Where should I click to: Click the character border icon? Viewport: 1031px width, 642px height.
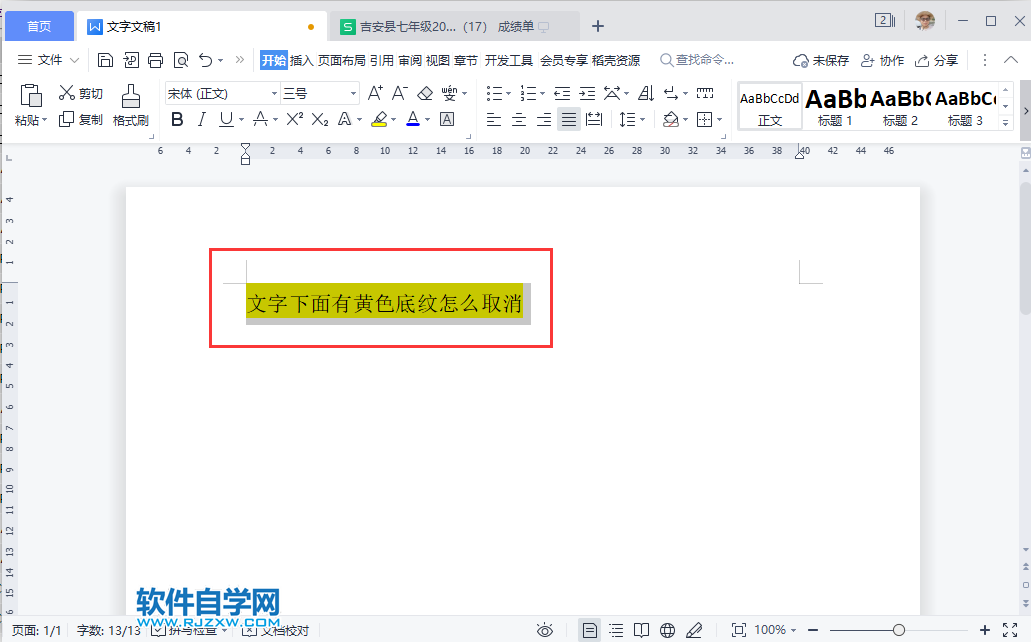(x=447, y=119)
